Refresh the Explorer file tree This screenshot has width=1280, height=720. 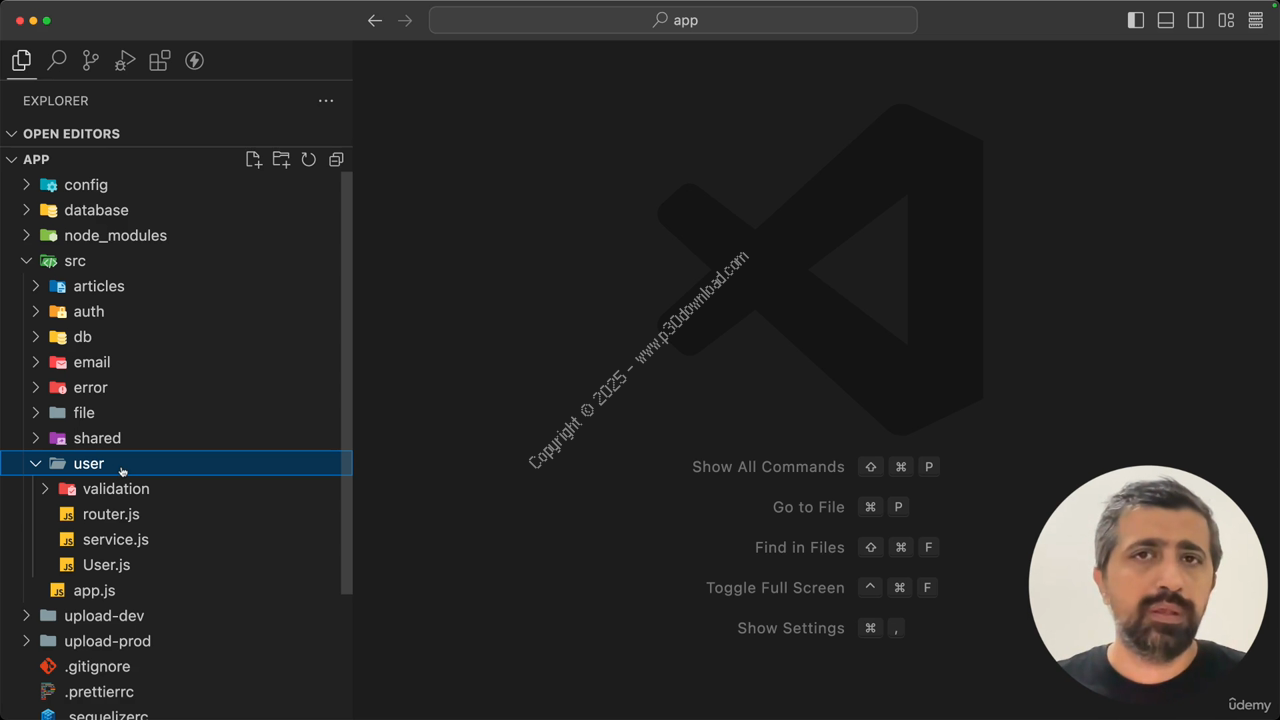[x=309, y=159]
